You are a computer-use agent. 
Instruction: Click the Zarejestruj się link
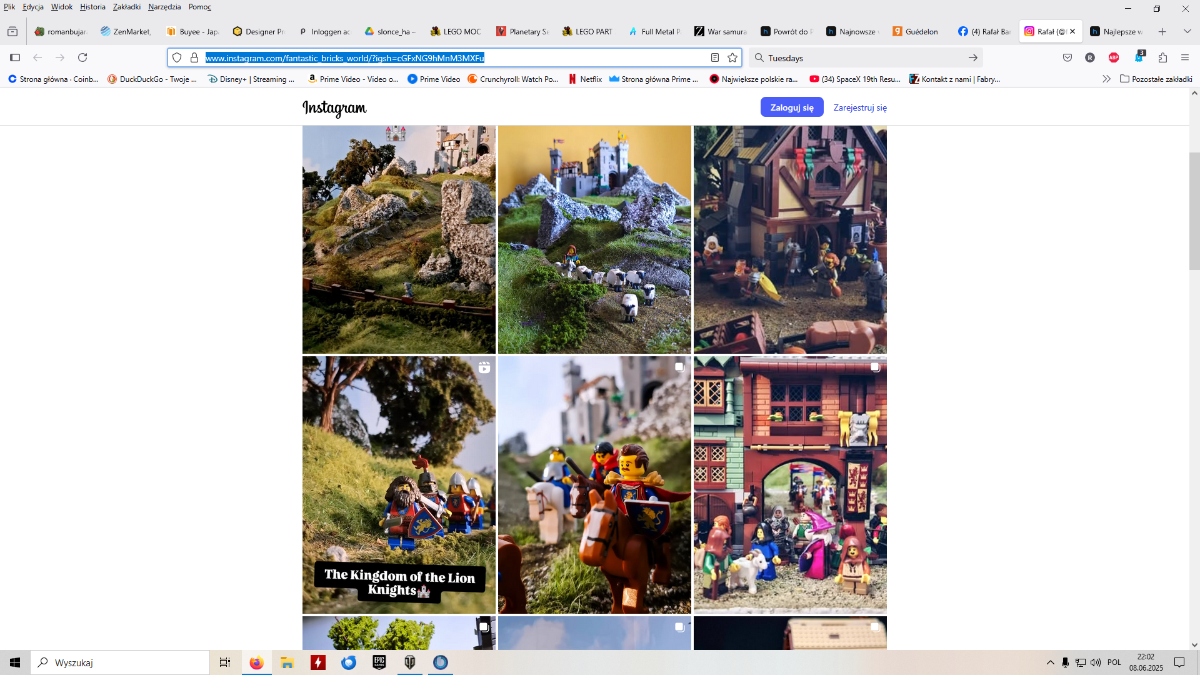click(860, 107)
